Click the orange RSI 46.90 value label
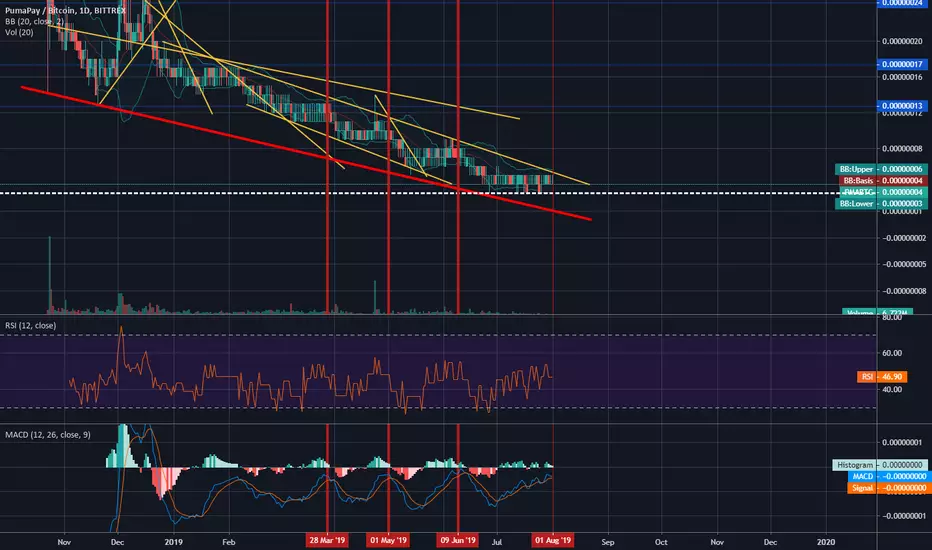The height and width of the screenshot is (550, 932). [883, 376]
